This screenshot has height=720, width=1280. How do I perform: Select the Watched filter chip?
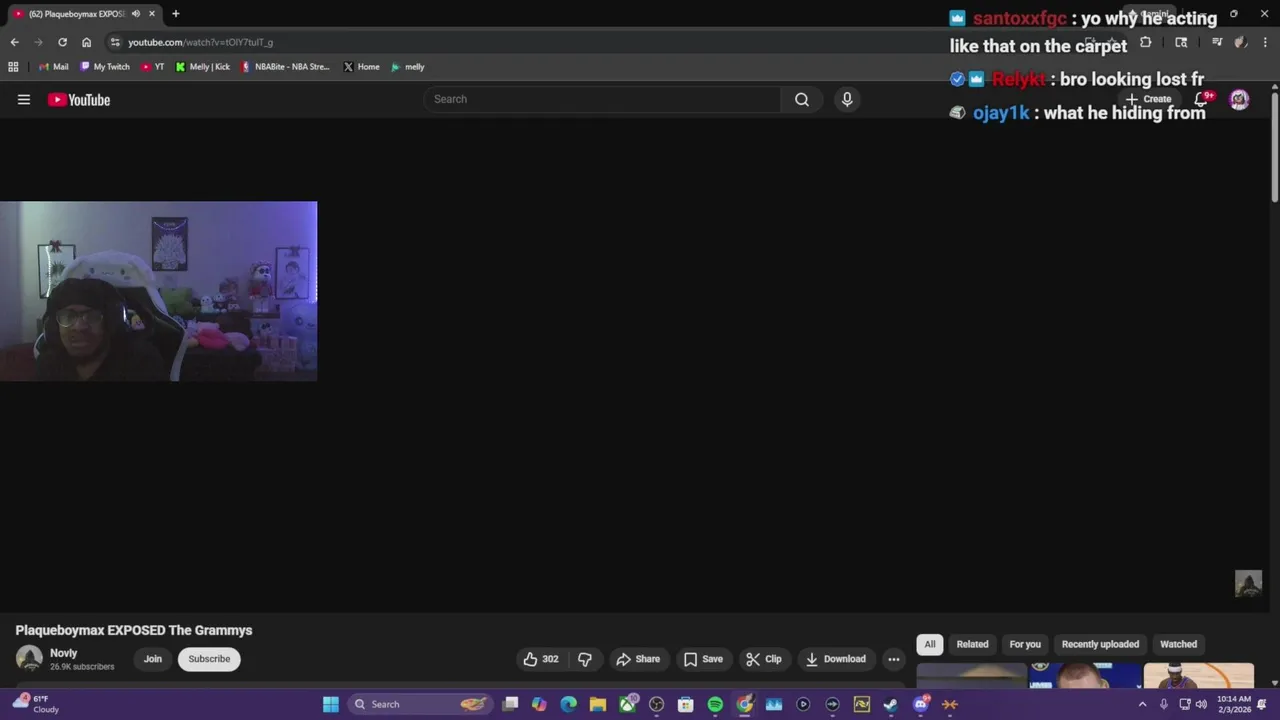tap(1178, 644)
